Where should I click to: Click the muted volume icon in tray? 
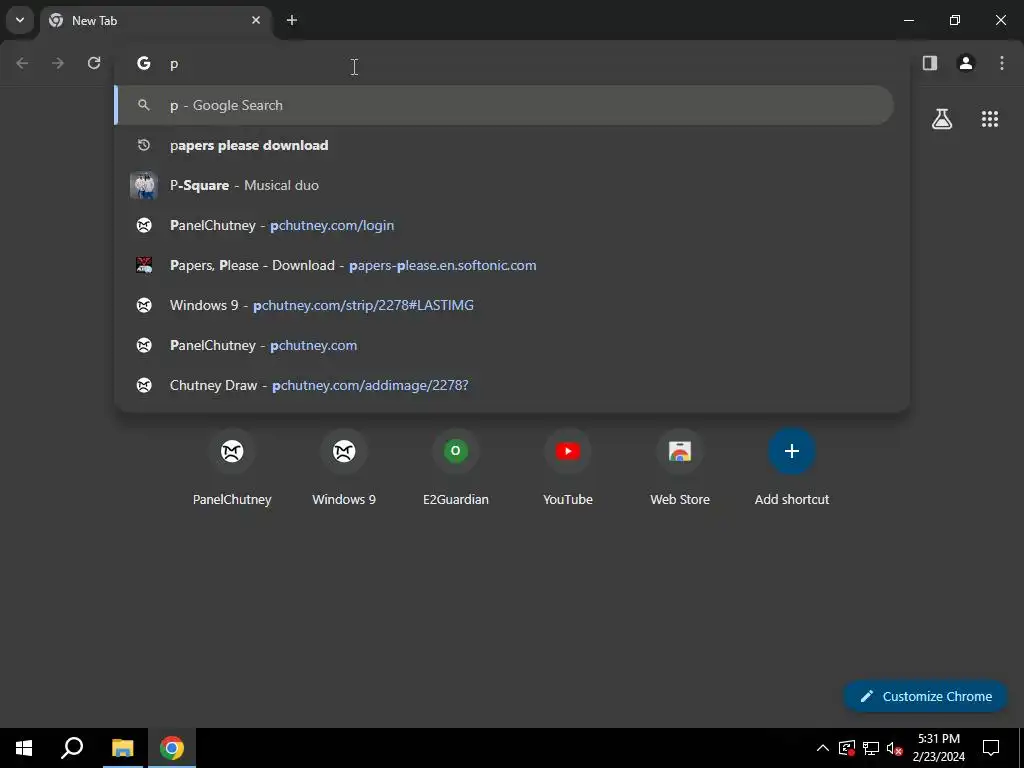(895, 748)
